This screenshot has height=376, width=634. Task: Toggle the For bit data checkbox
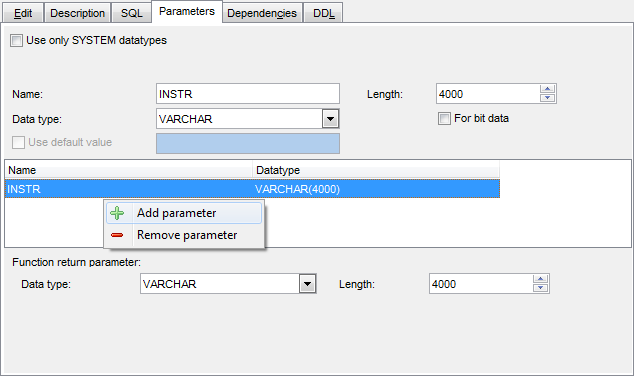point(444,118)
